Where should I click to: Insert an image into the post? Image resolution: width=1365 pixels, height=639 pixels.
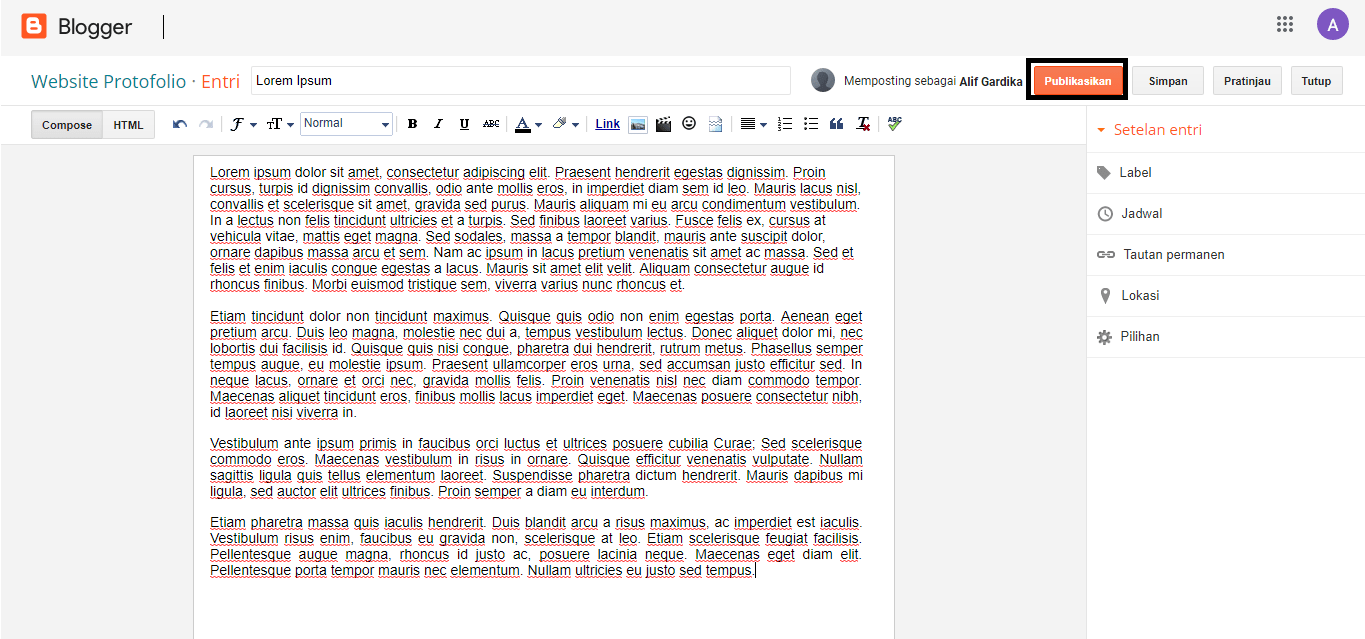[637, 123]
